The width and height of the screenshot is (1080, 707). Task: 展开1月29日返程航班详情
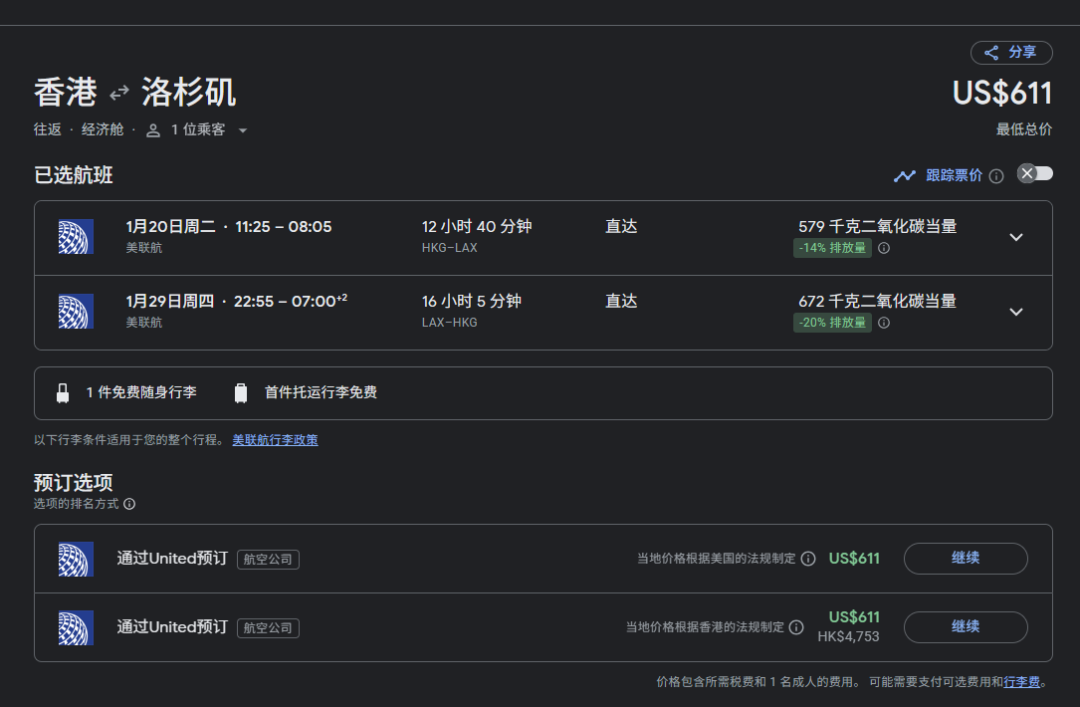click(1016, 312)
